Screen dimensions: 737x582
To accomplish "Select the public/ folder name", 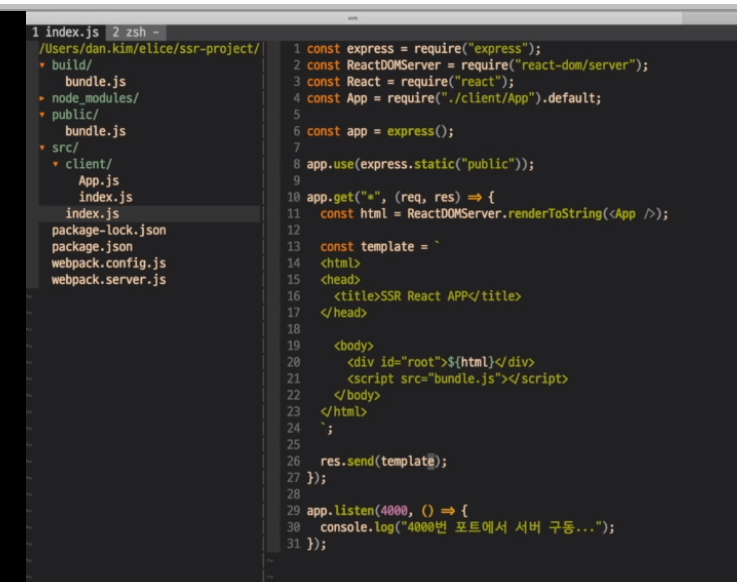I will tap(75, 114).
